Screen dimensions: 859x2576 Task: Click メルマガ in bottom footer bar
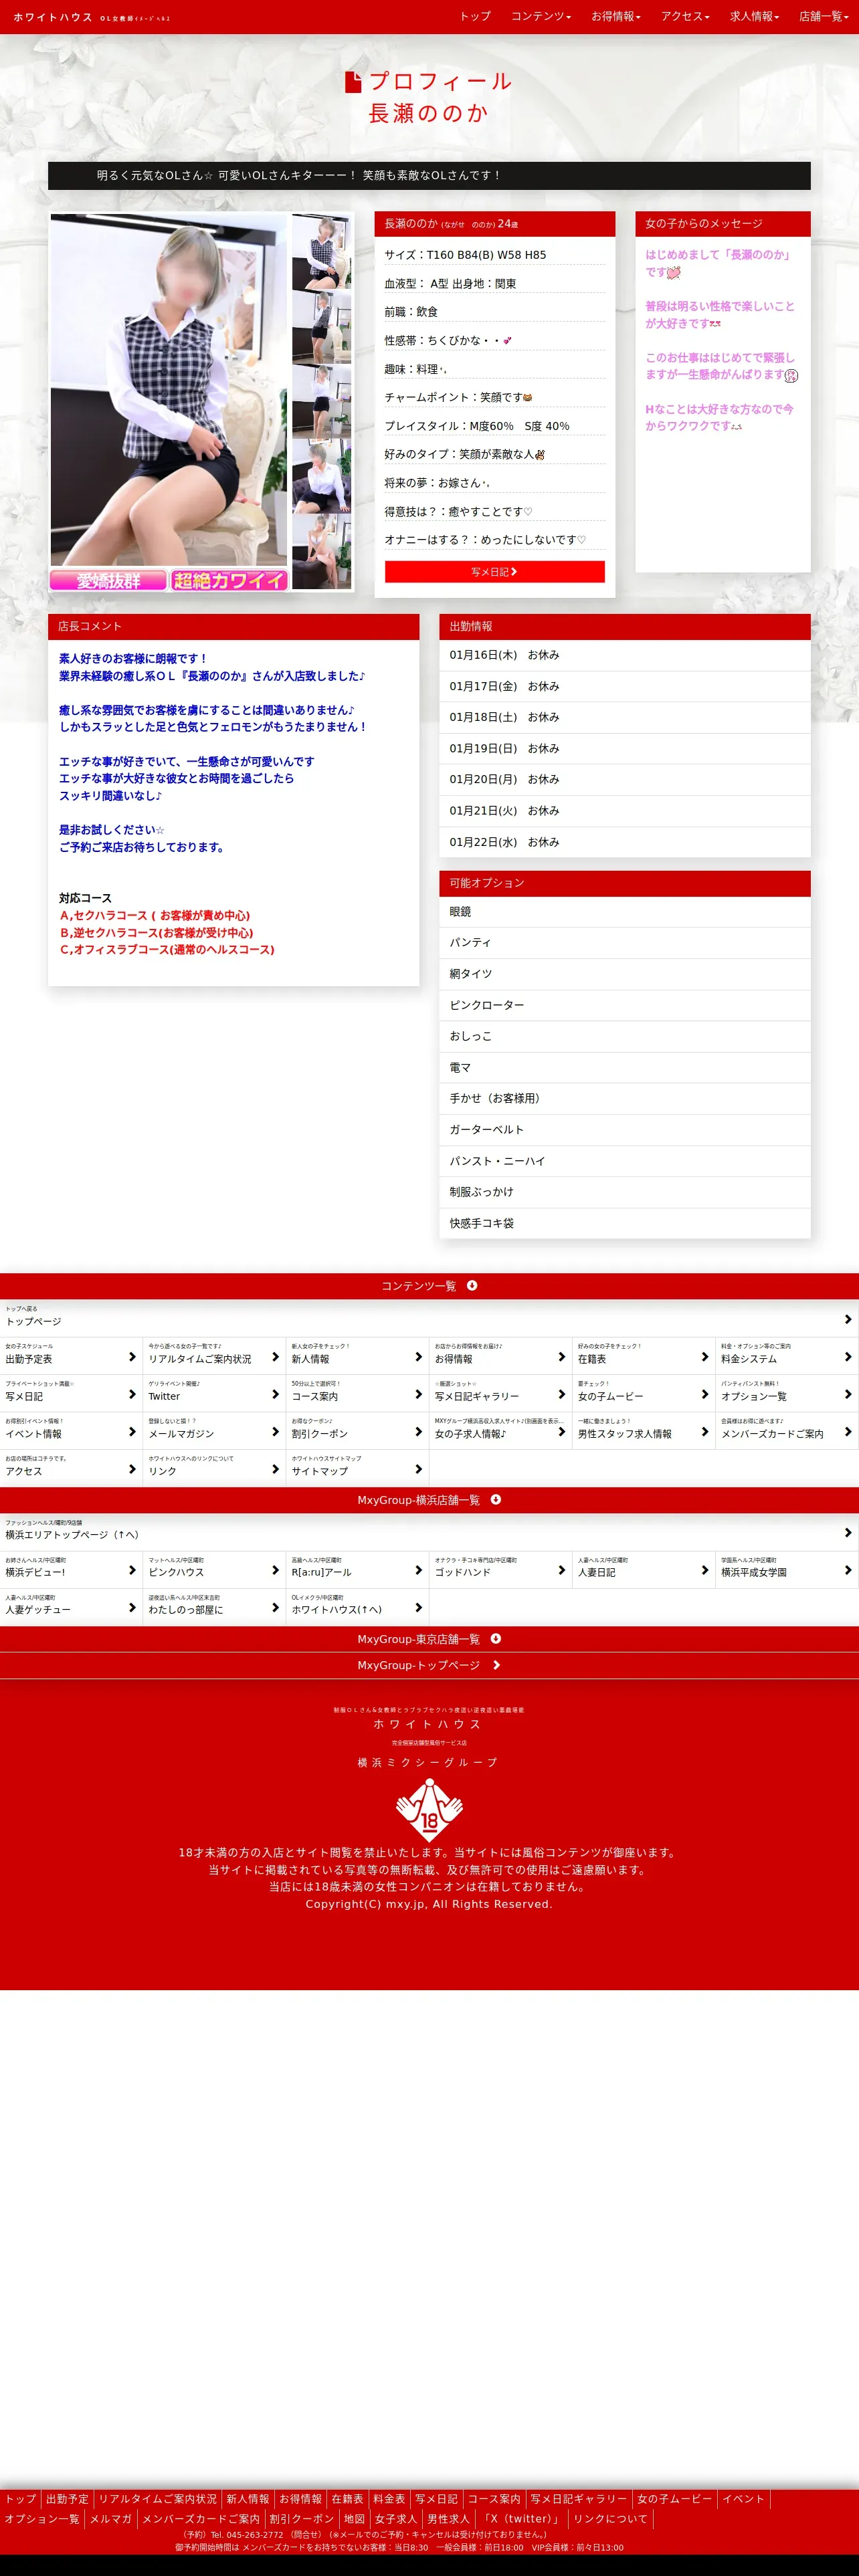(110, 2519)
